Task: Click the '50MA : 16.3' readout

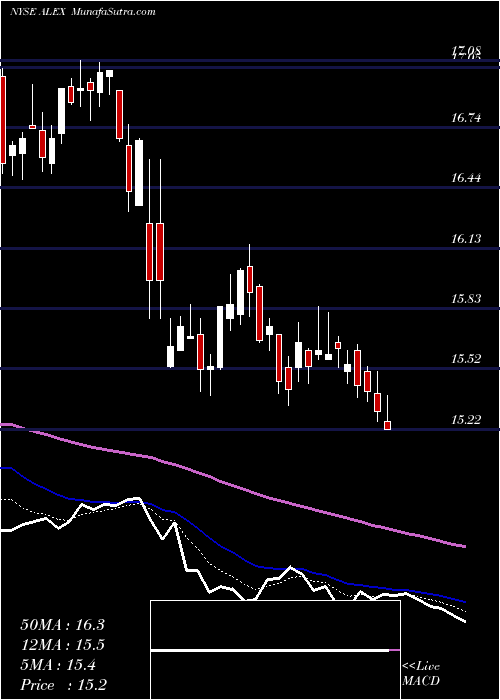Action: coord(62,625)
